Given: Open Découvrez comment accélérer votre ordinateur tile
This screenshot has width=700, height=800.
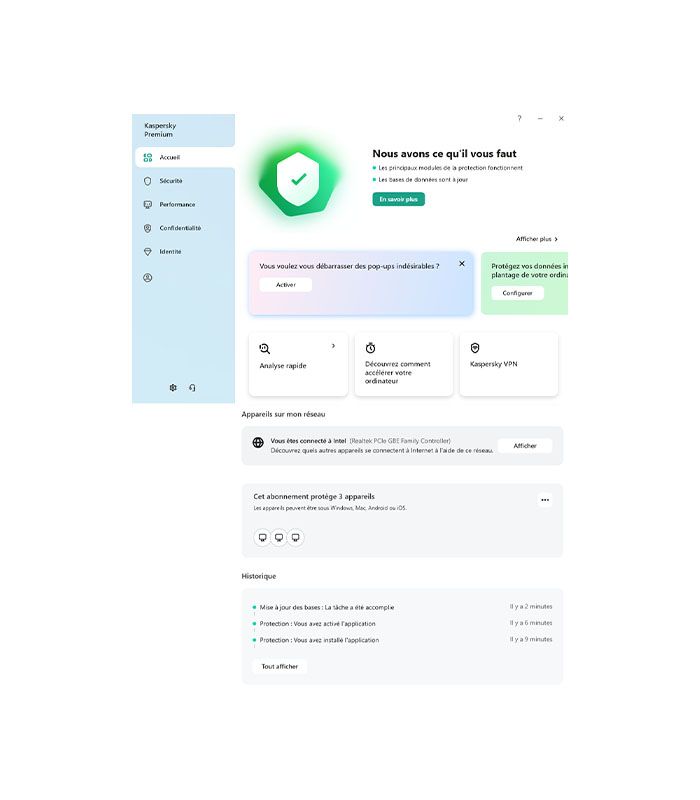Looking at the screenshot, I should coord(404,364).
